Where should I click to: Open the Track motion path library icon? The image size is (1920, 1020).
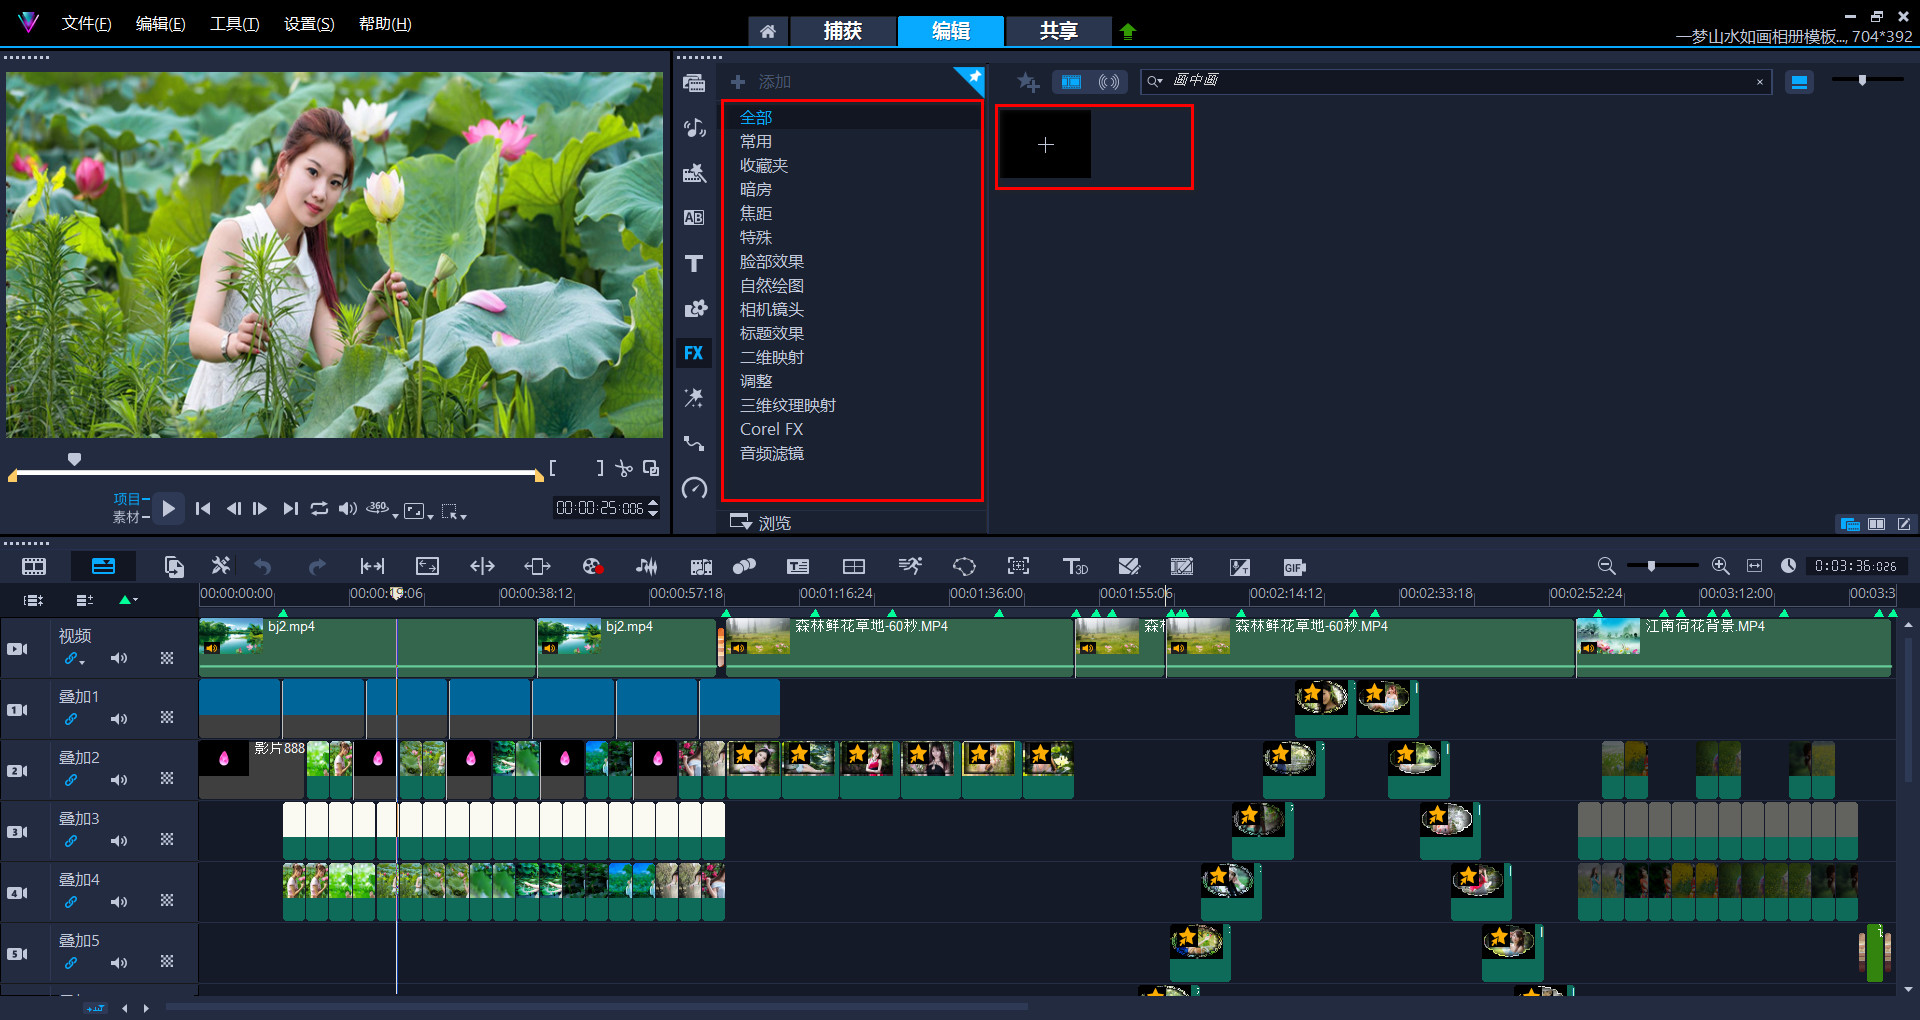(x=694, y=443)
